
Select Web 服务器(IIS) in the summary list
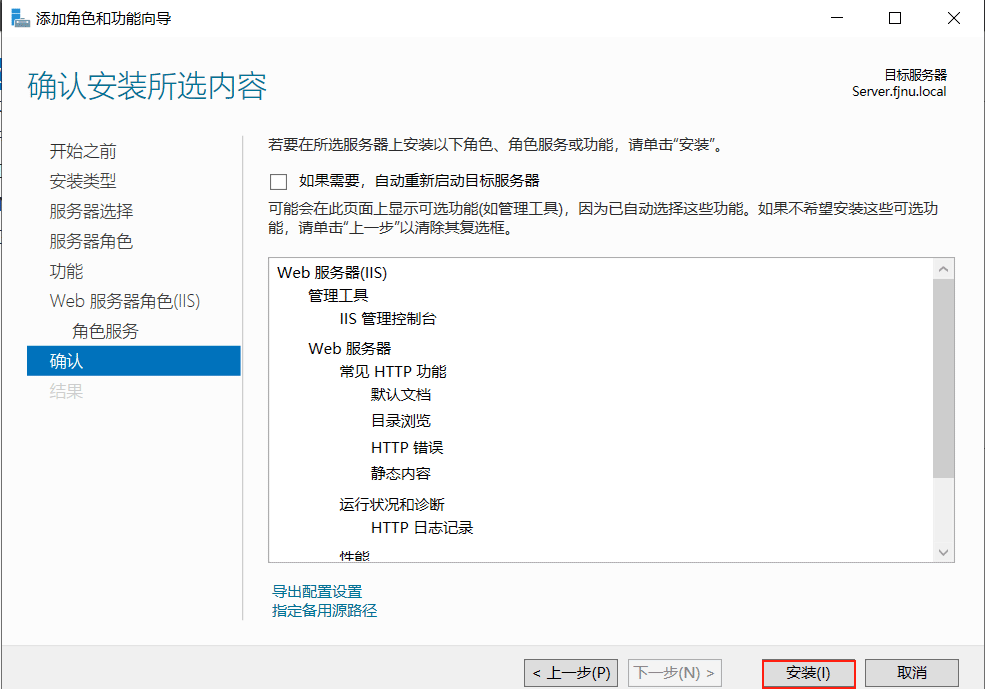pyautogui.click(x=334, y=272)
